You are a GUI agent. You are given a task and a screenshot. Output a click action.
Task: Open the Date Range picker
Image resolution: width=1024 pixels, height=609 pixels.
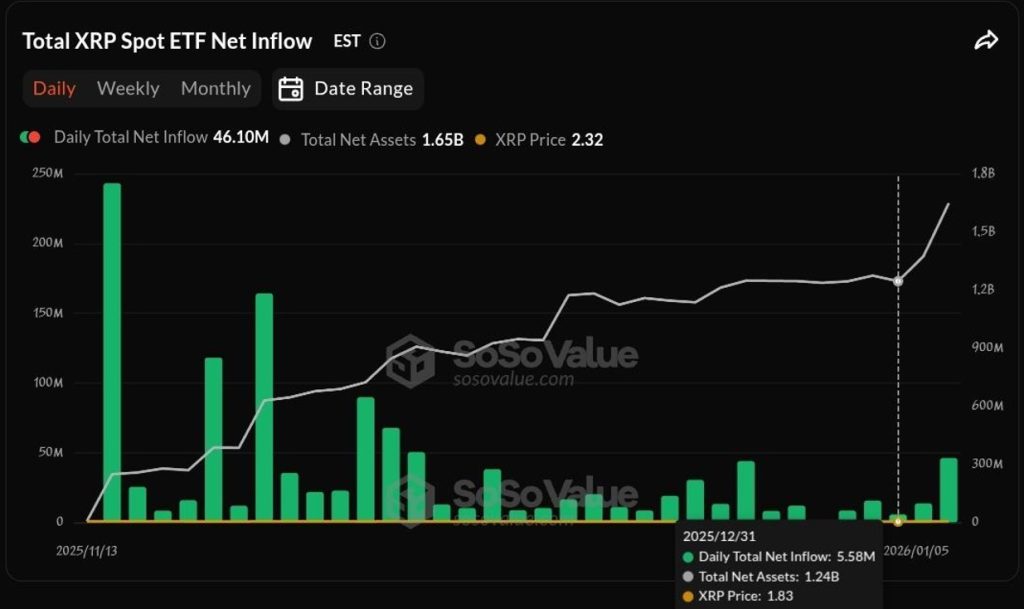[x=348, y=89]
